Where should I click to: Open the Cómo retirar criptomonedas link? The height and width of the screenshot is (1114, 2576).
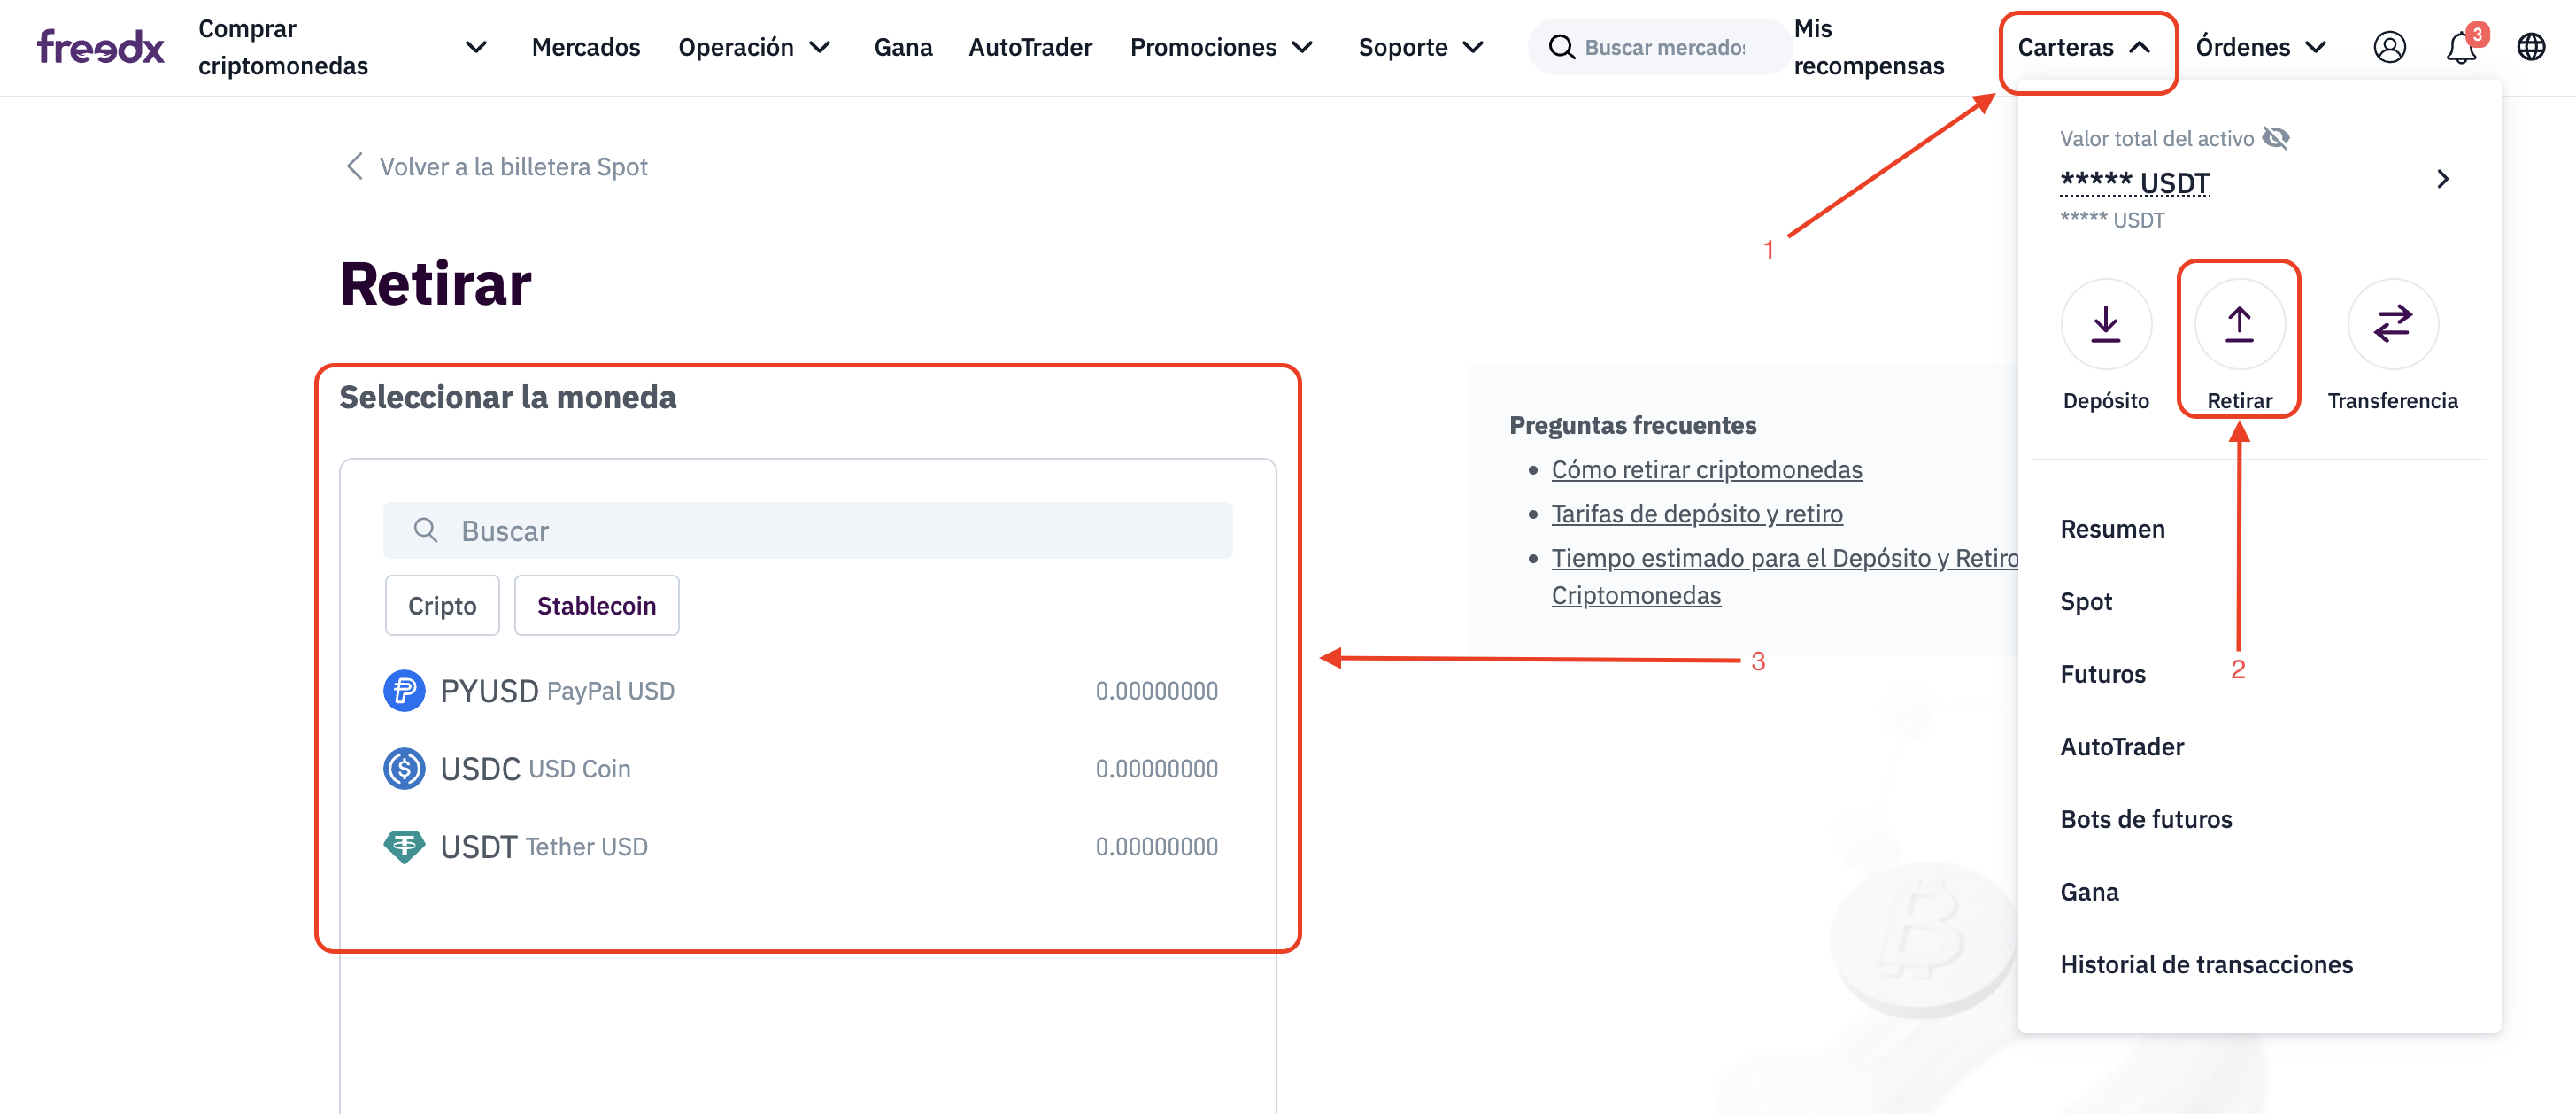click(1706, 469)
